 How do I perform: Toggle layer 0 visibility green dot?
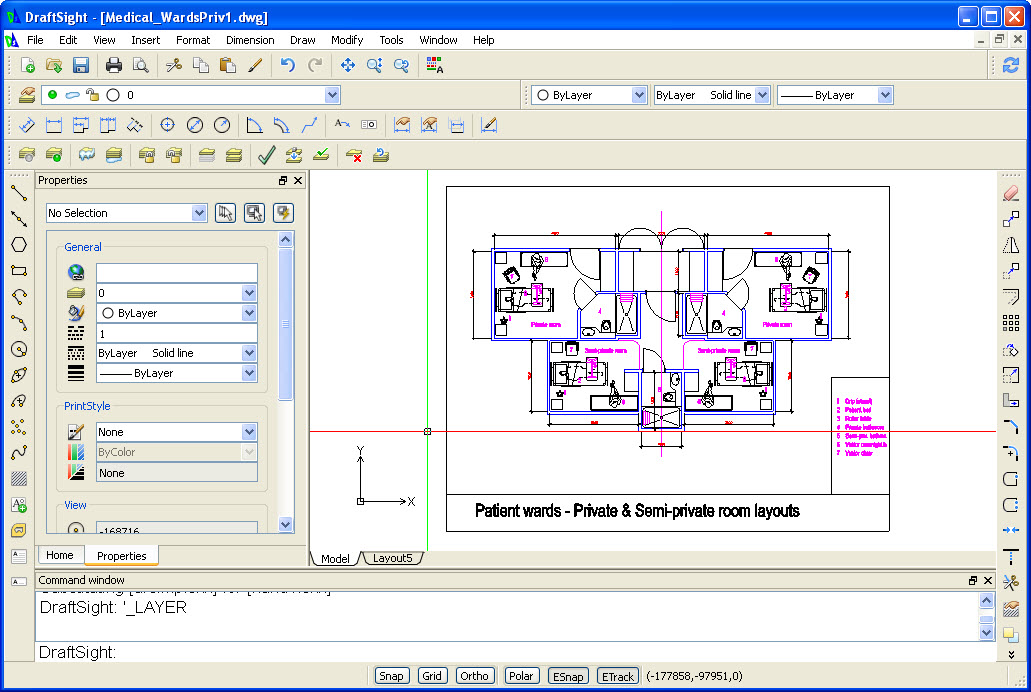[x=53, y=95]
